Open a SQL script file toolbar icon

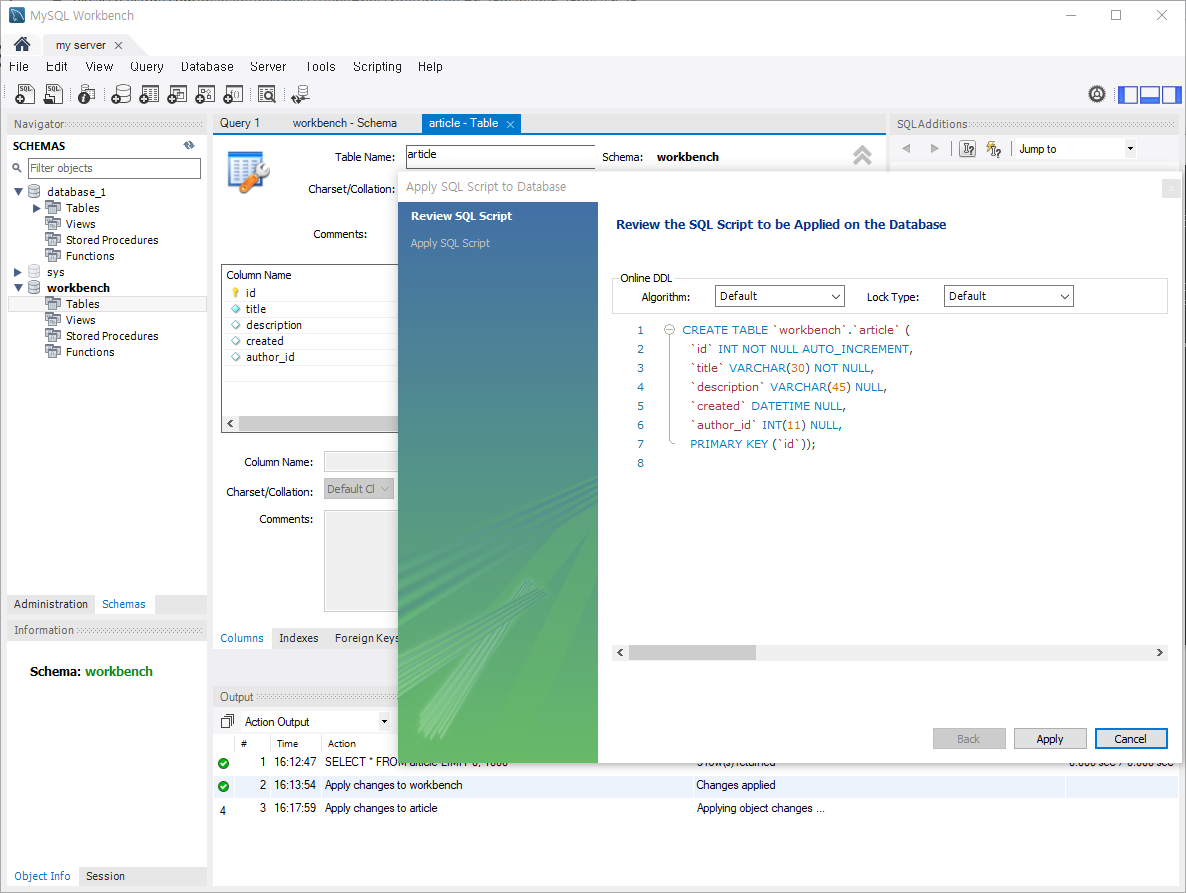(53, 94)
